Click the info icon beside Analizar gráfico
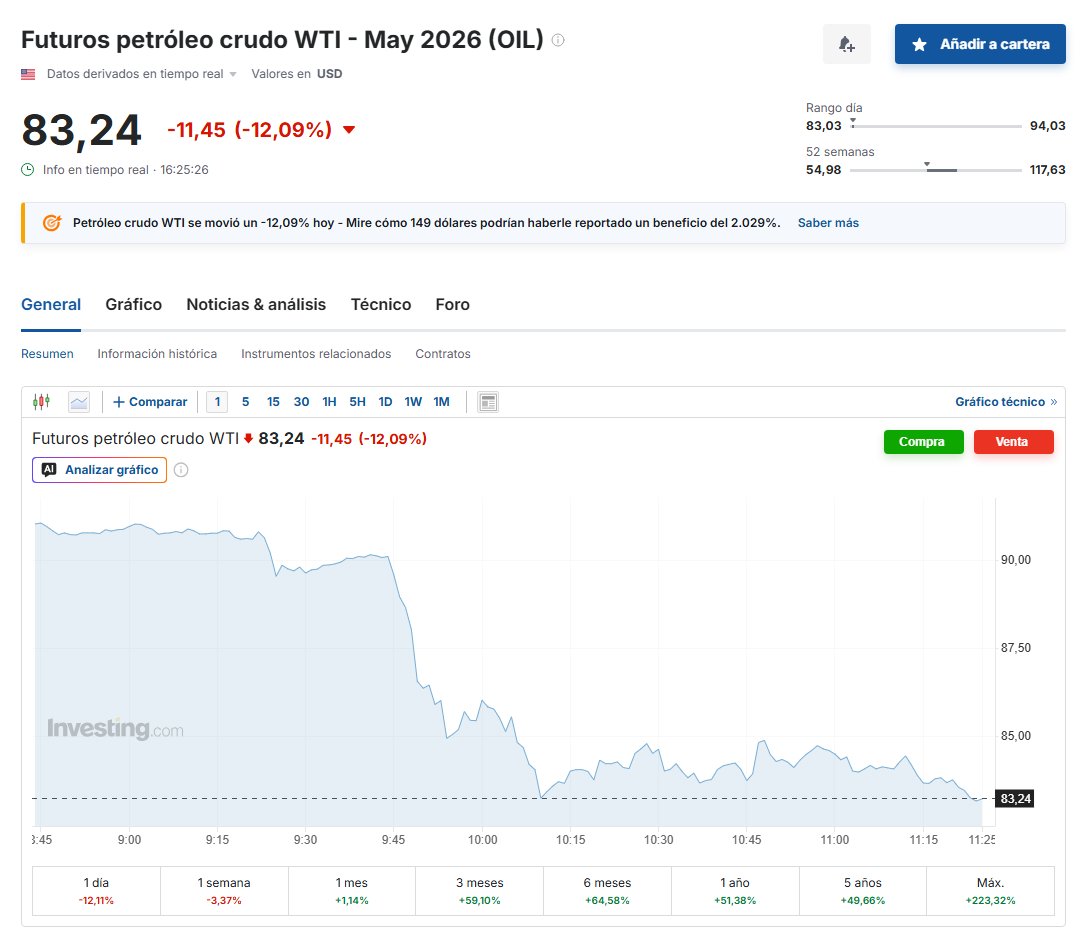 pyautogui.click(x=181, y=470)
